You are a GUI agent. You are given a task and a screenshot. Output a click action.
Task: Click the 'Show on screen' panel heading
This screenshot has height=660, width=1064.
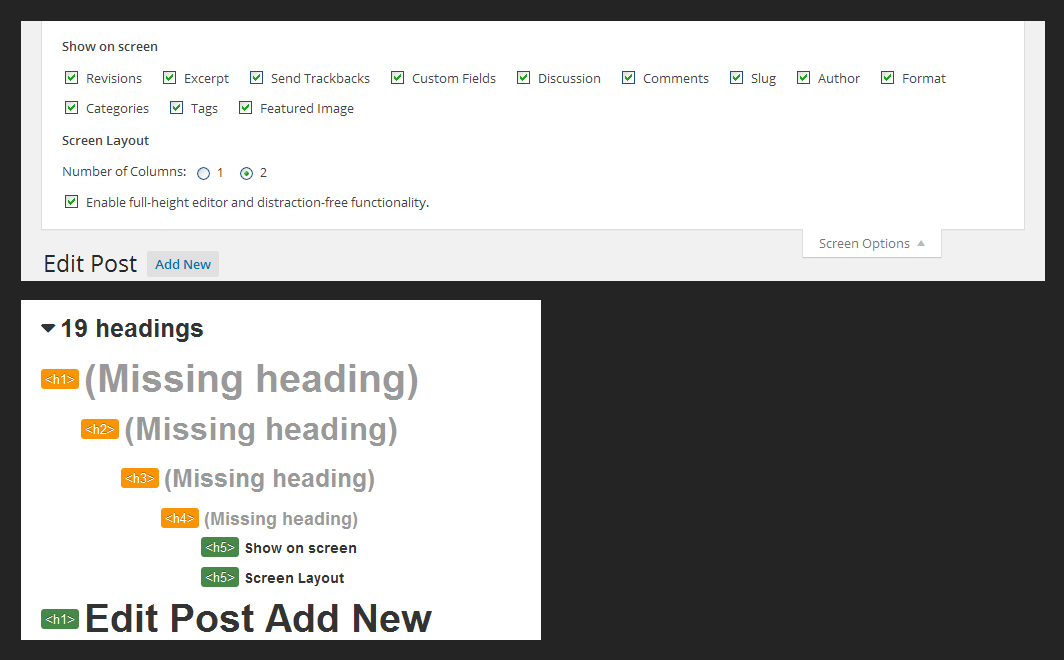[x=110, y=47]
